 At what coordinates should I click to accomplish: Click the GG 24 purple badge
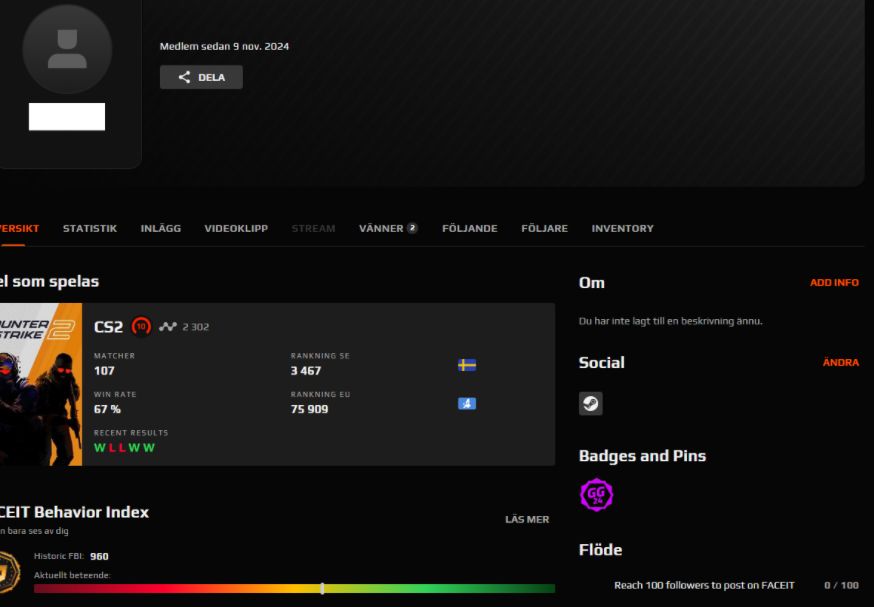pyautogui.click(x=596, y=495)
